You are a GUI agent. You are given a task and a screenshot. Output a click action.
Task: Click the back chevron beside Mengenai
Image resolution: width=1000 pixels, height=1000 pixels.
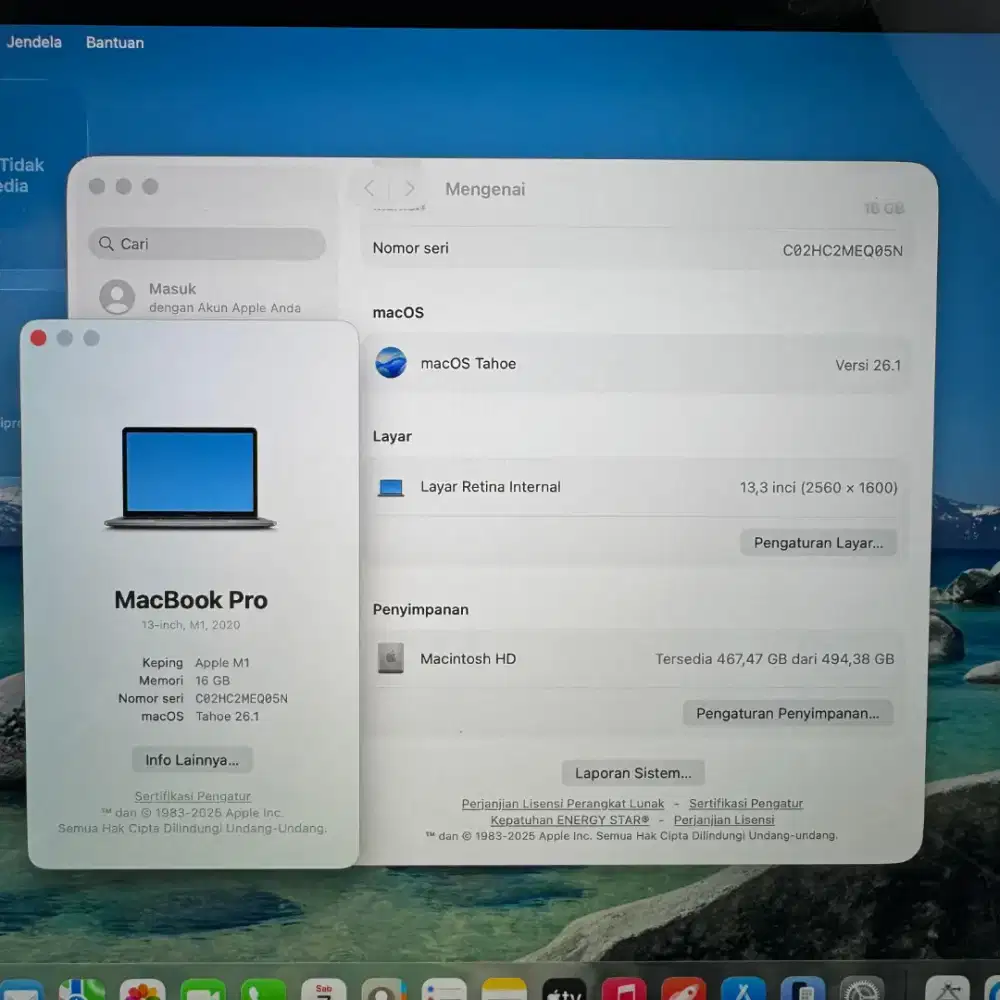pyautogui.click(x=369, y=188)
